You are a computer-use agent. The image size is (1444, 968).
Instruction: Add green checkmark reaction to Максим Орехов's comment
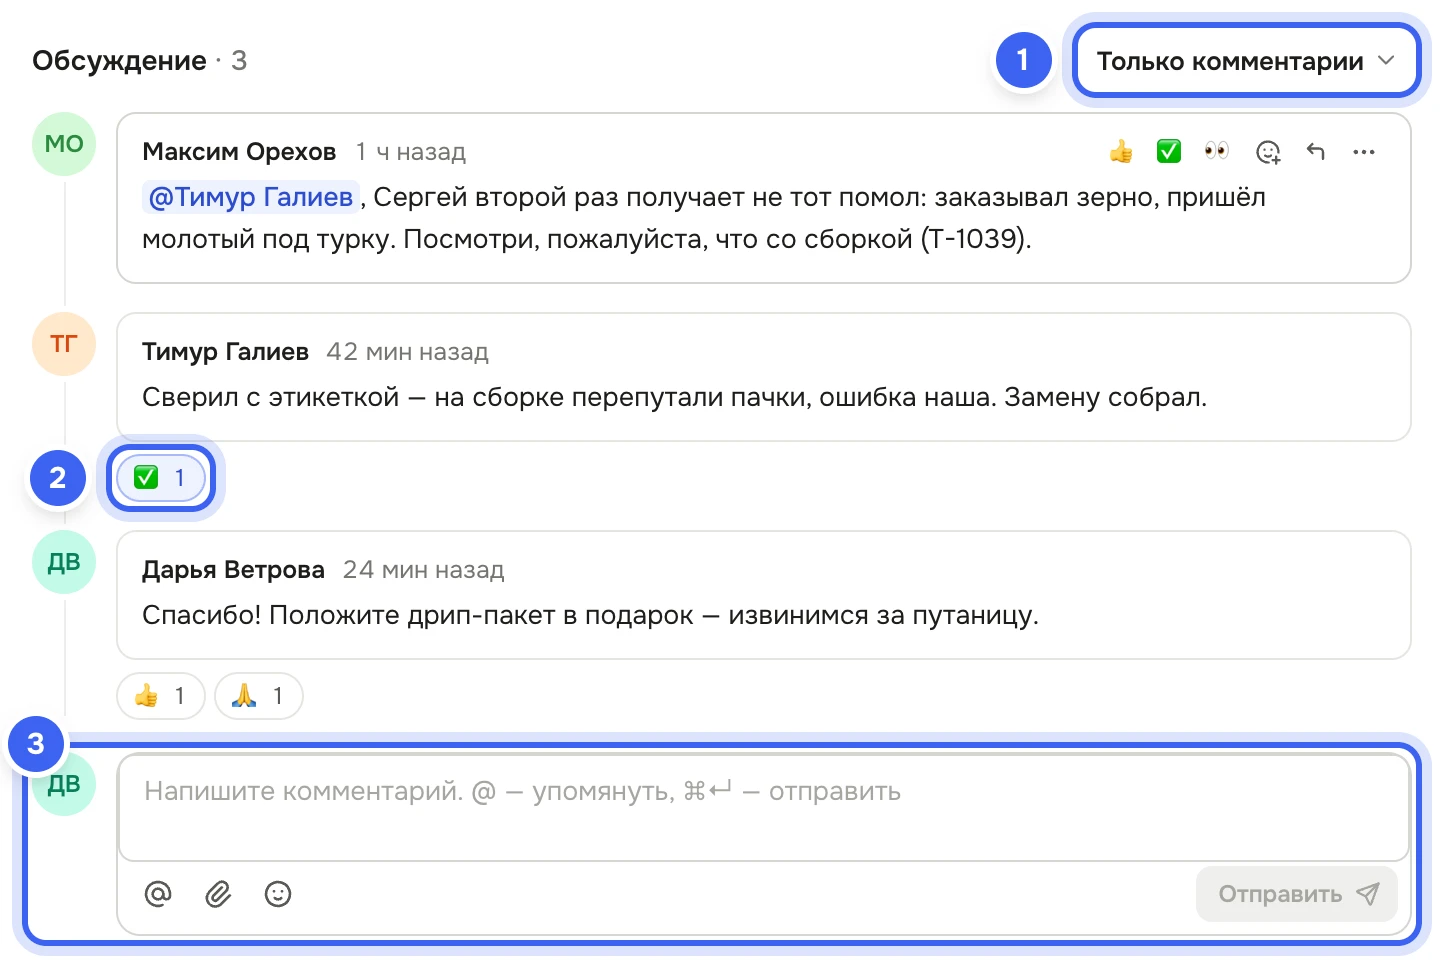pos(1169,152)
